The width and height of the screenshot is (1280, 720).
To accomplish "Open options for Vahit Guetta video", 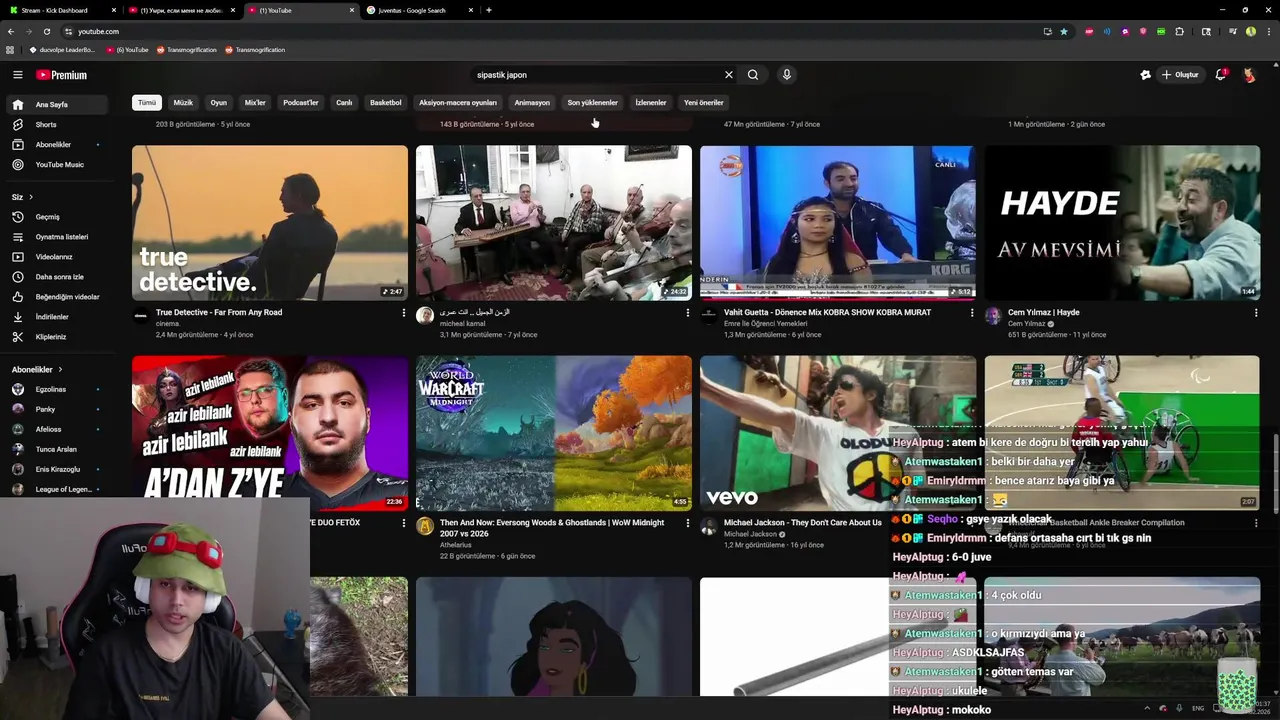I will coord(971,313).
